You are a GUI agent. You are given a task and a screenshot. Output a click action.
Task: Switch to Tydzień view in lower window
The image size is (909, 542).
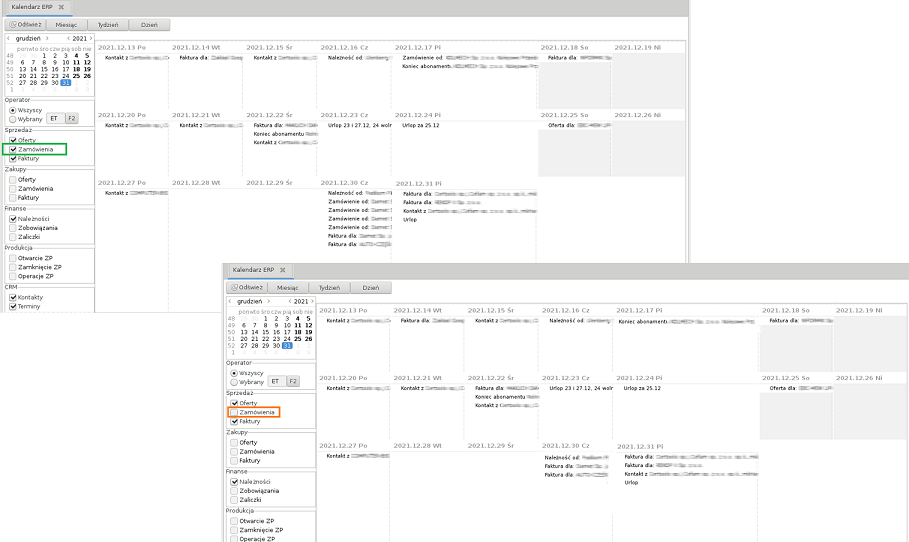[x=329, y=288]
